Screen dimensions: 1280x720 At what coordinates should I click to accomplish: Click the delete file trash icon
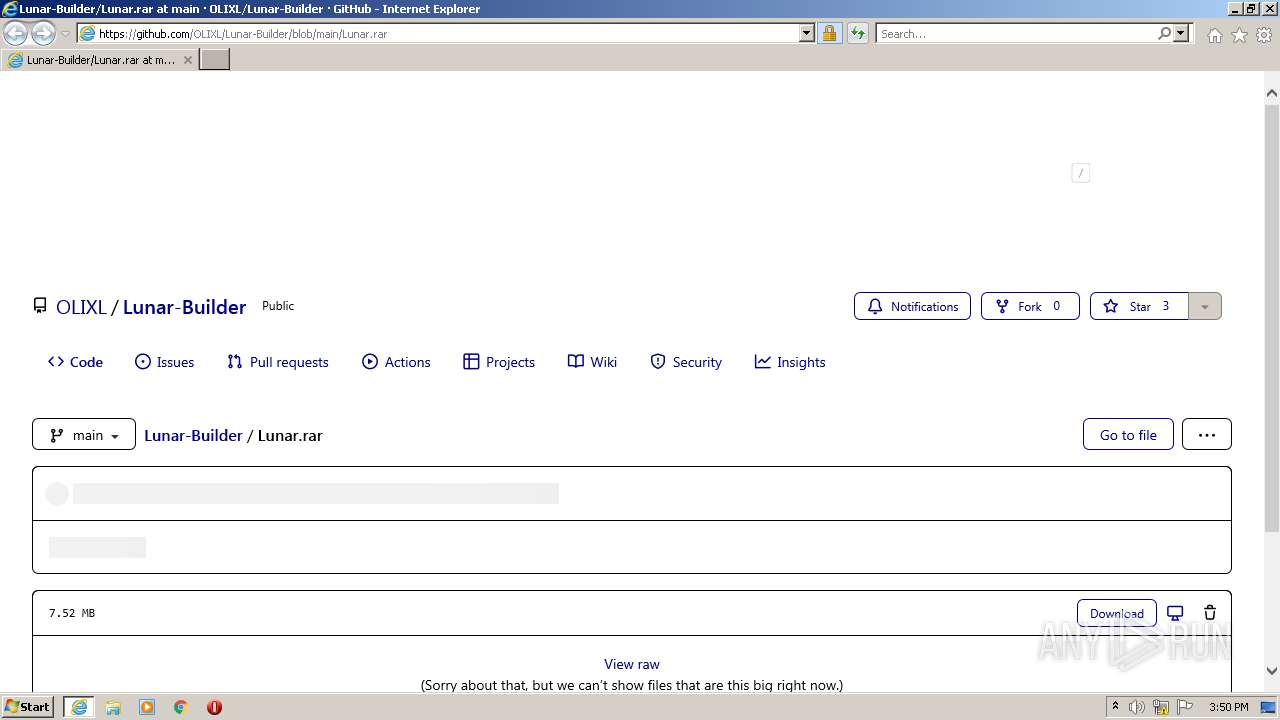pos(1210,613)
